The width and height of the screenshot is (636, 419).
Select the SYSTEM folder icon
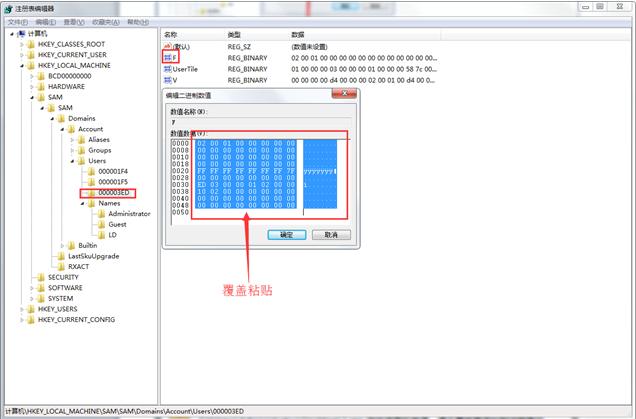pyautogui.click(x=41, y=299)
